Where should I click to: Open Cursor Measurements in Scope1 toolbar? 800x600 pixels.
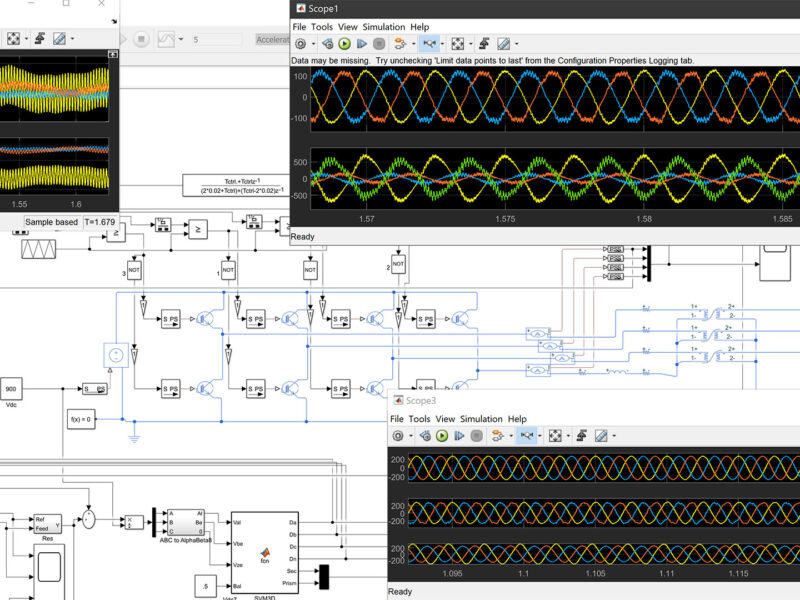click(504, 44)
